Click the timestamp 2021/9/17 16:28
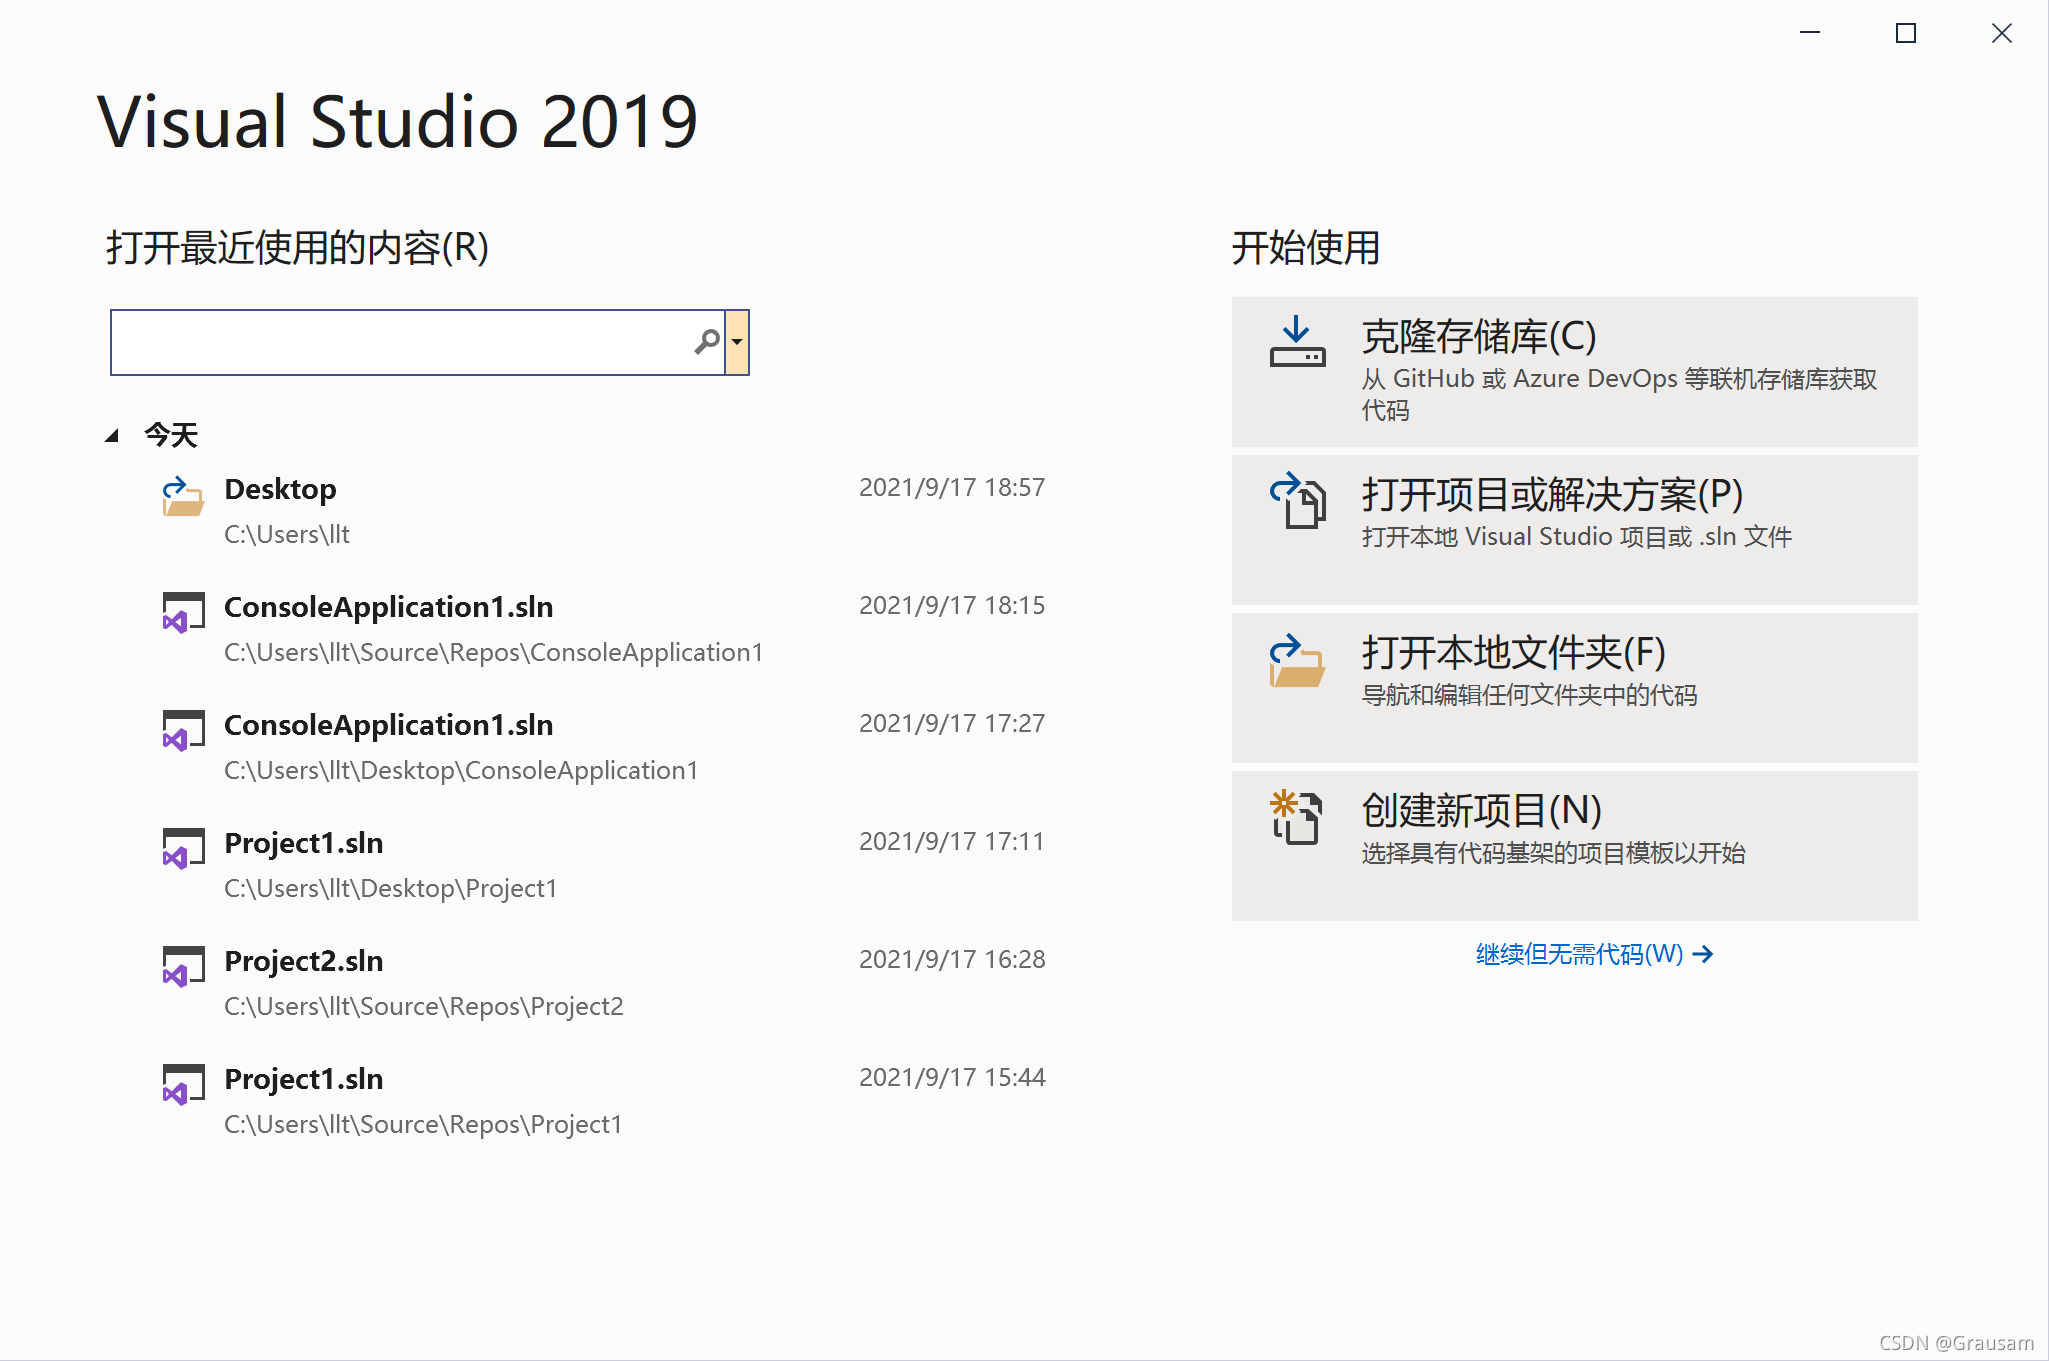The height and width of the screenshot is (1361, 2049). click(x=952, y=959)
